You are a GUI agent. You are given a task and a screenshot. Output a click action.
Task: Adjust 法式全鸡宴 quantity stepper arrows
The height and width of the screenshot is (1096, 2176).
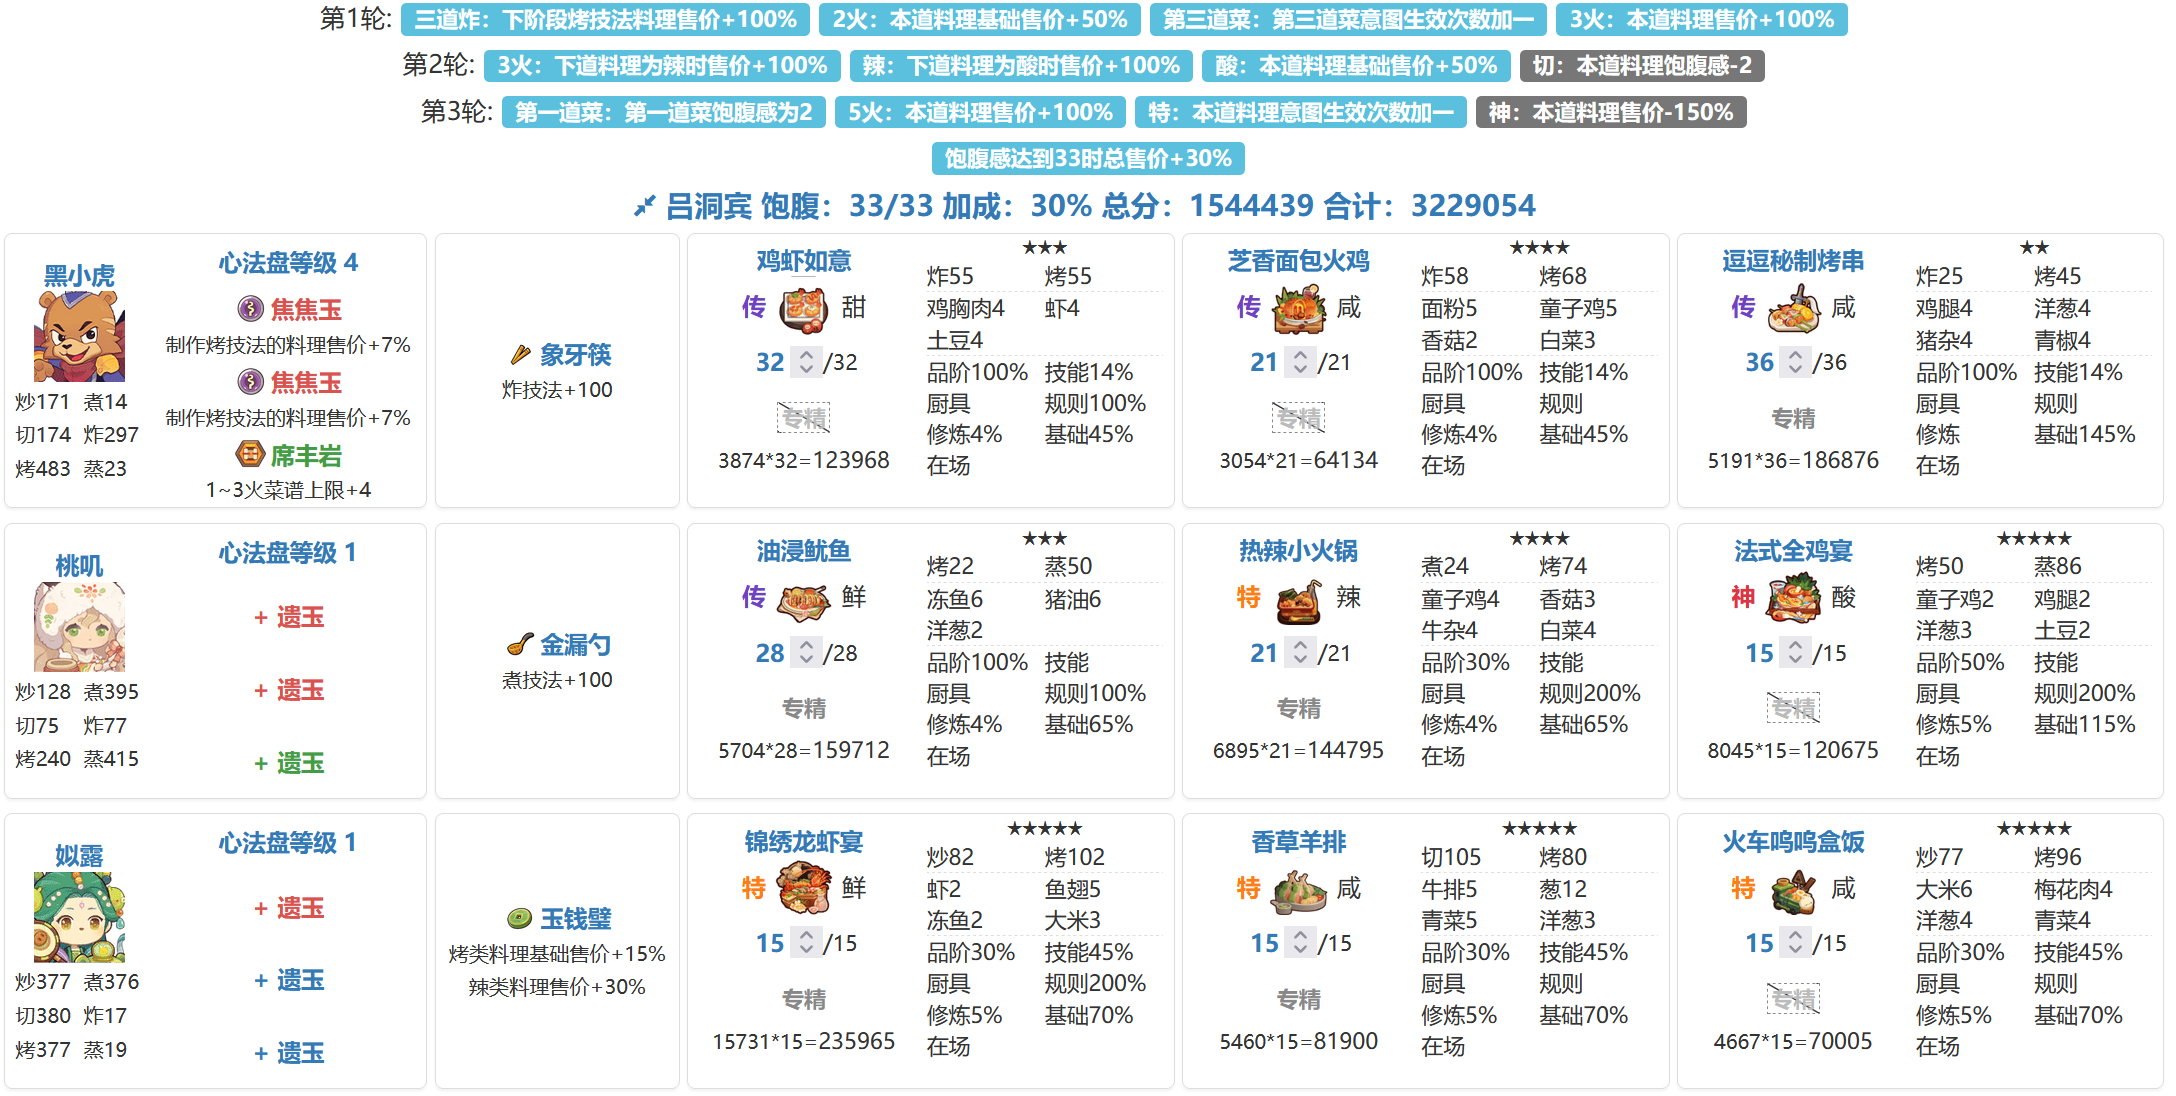click(1795, 653)
